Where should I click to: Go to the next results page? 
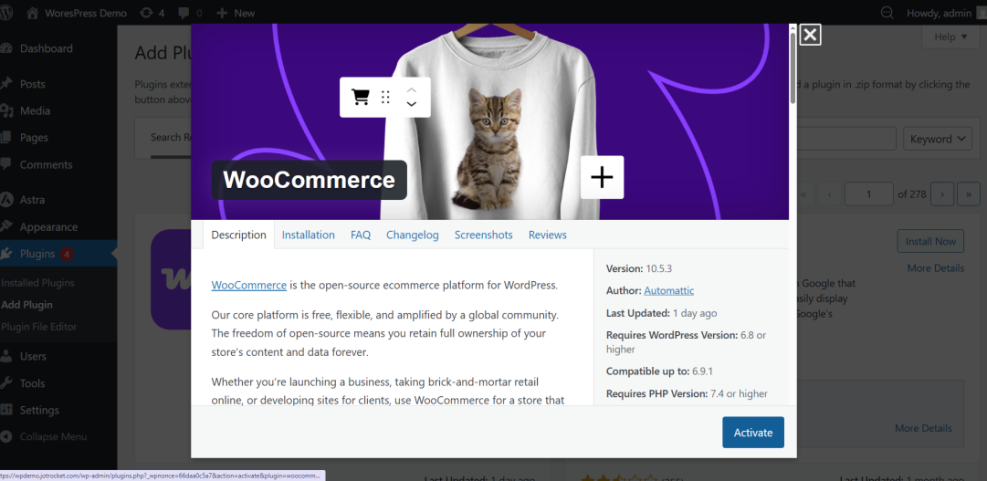click(x=942, y=194)
